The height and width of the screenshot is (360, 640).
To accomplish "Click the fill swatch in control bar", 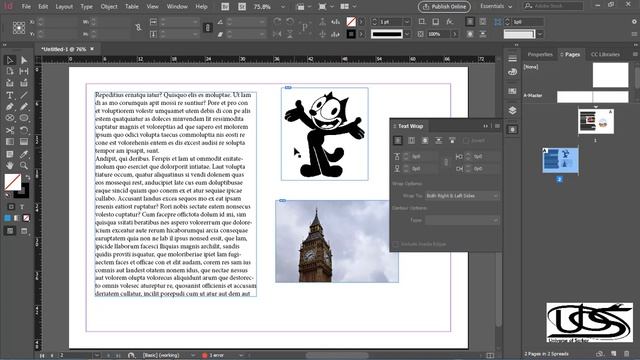I will point(351,22).
